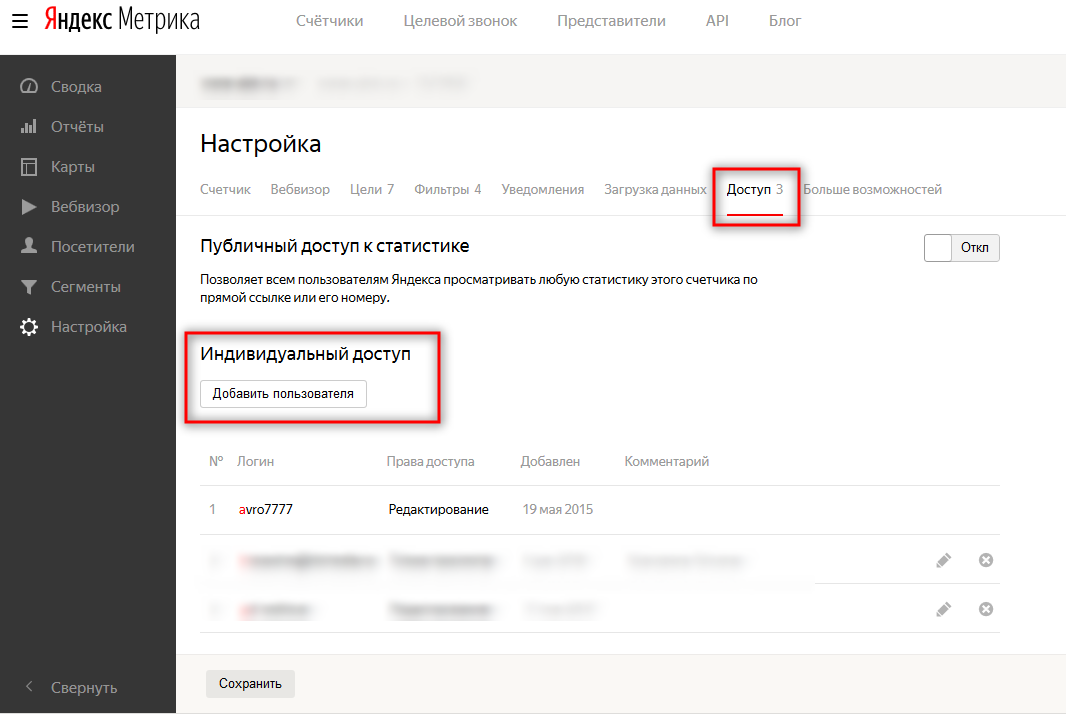Viewport: 1066px width, 718px height.
Task: Open Настройка sidebar label
Action: point(88,327)
